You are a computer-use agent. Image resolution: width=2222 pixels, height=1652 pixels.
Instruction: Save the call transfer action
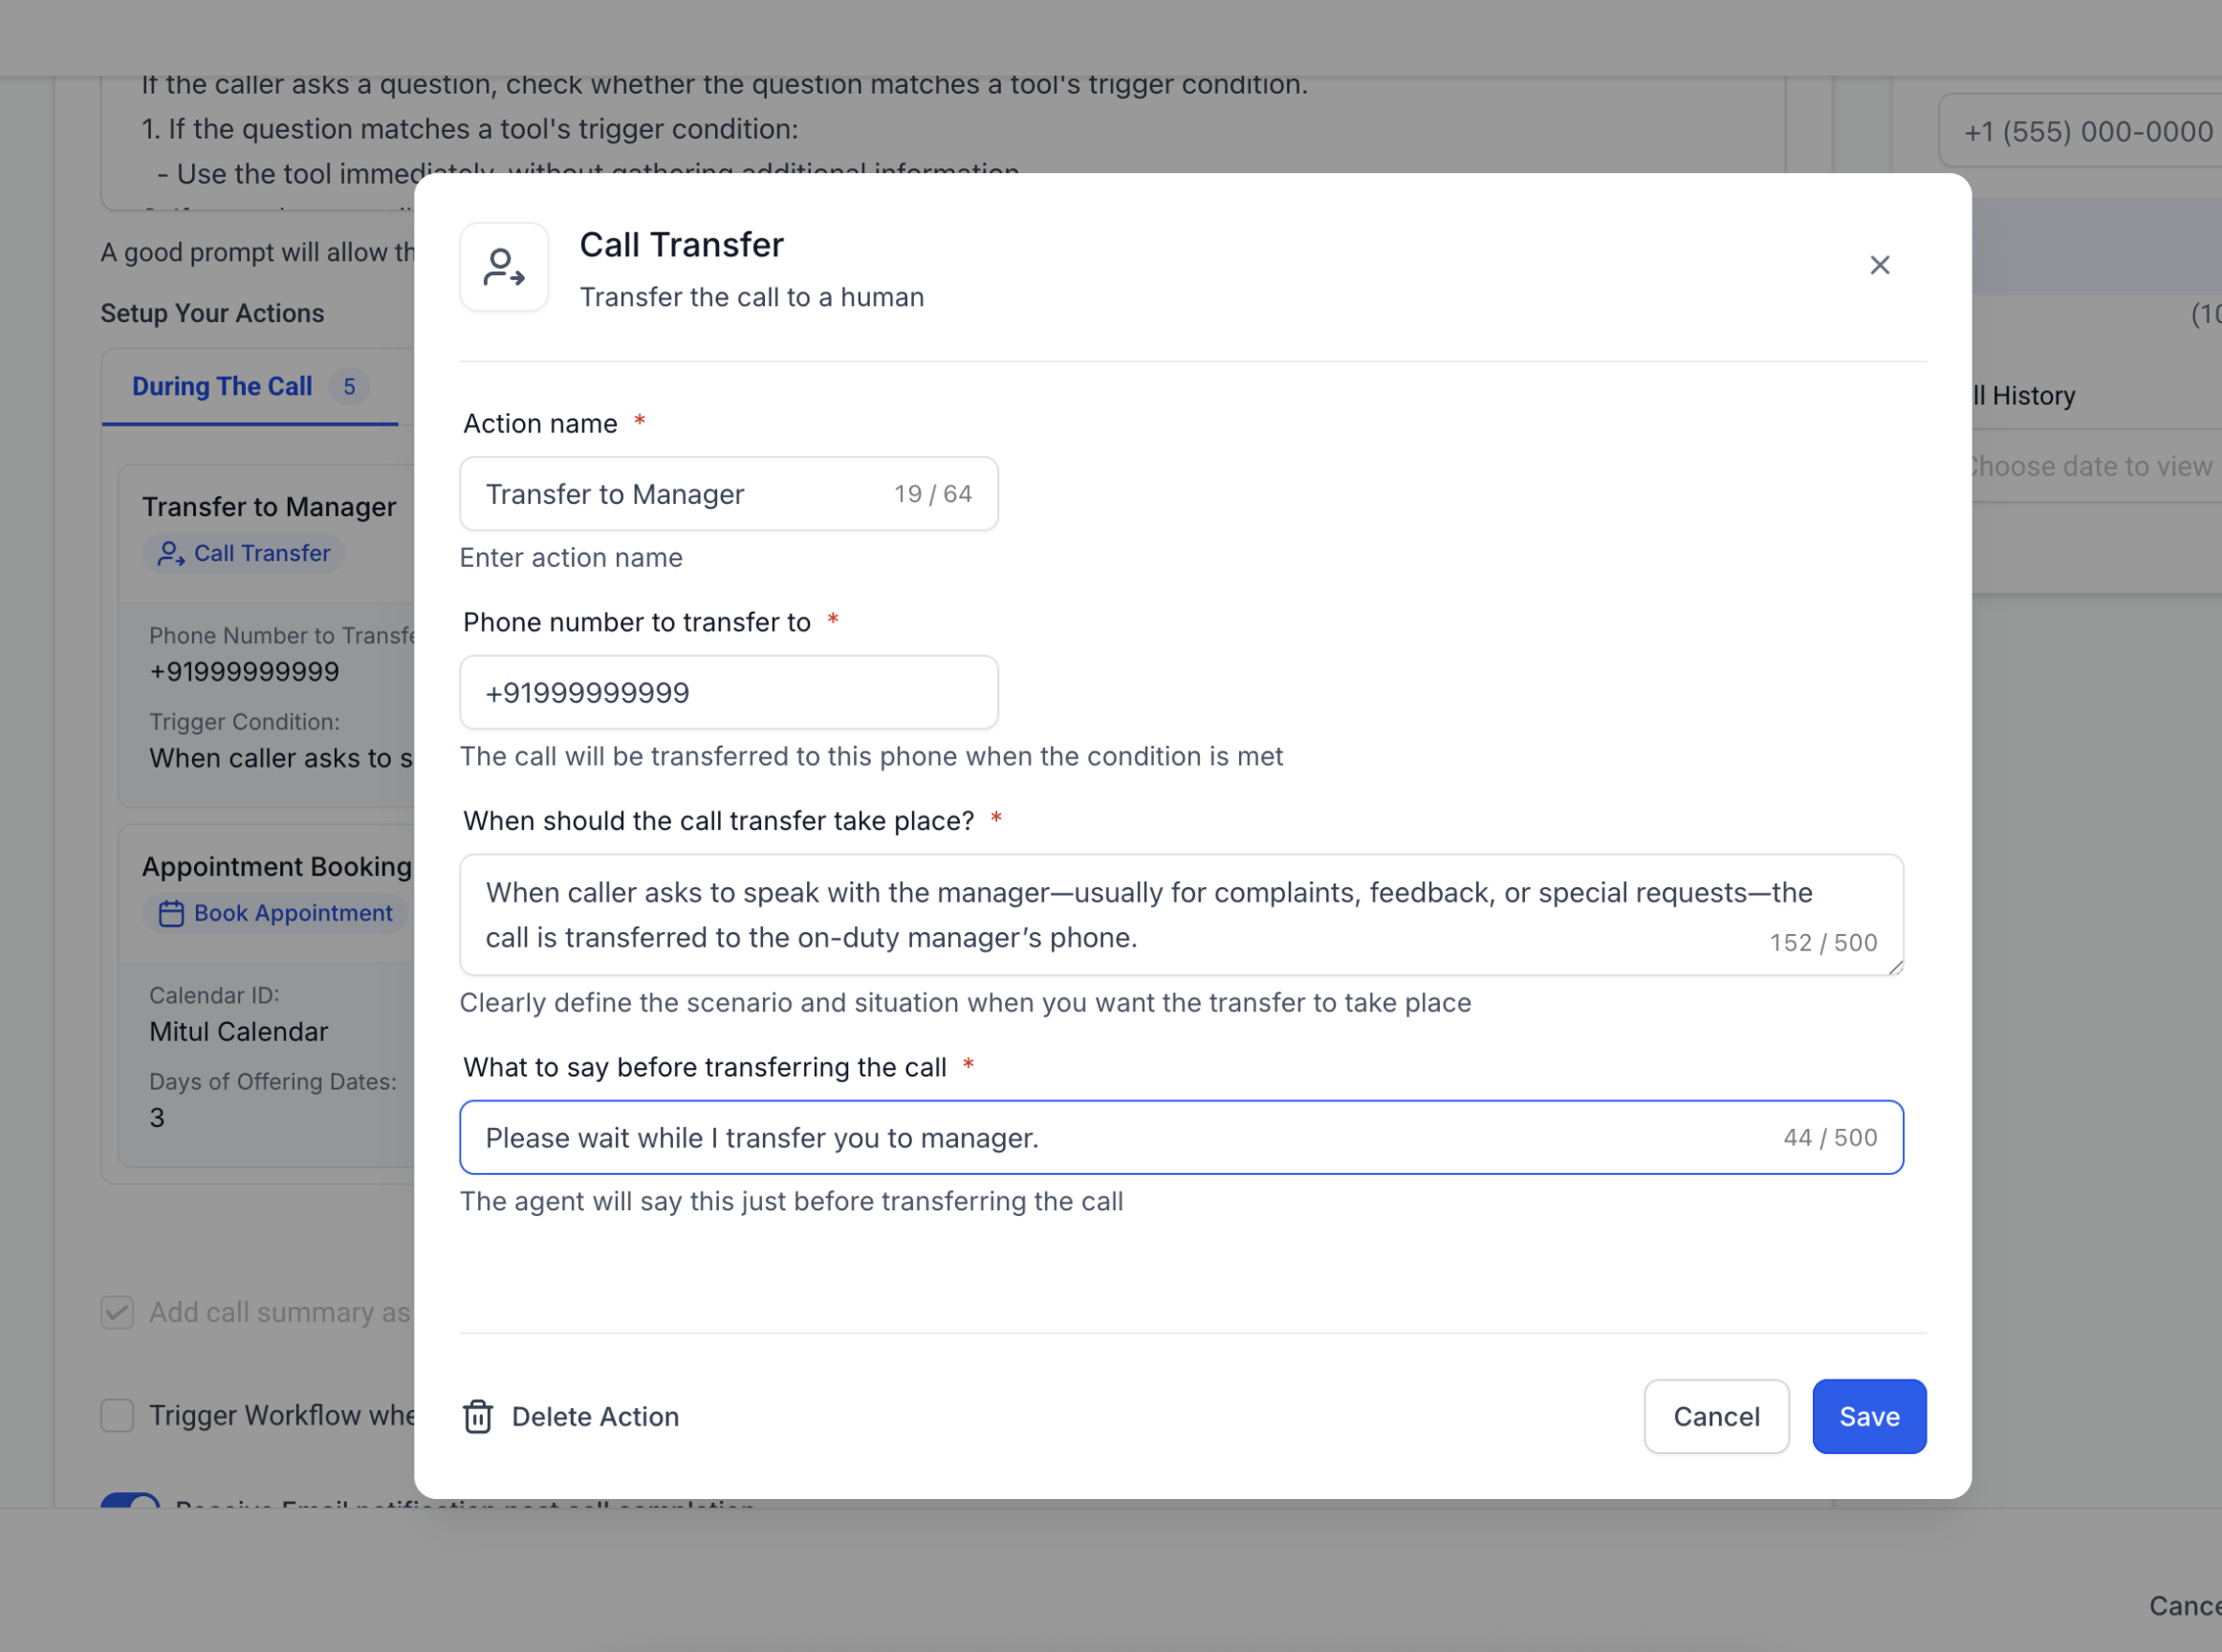point(1869,1416)
